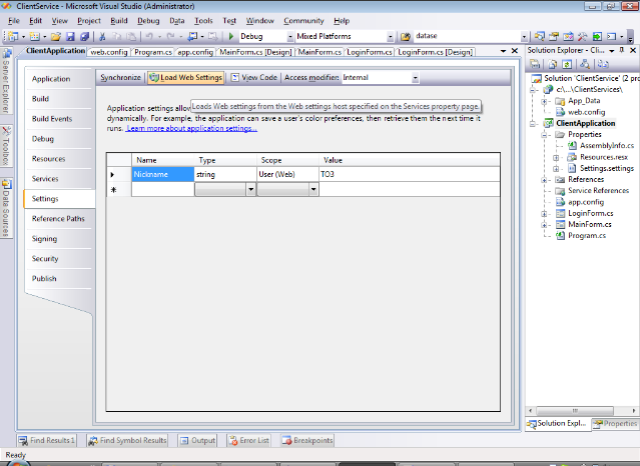Click the New Project toolbar icon

(13, 37)
